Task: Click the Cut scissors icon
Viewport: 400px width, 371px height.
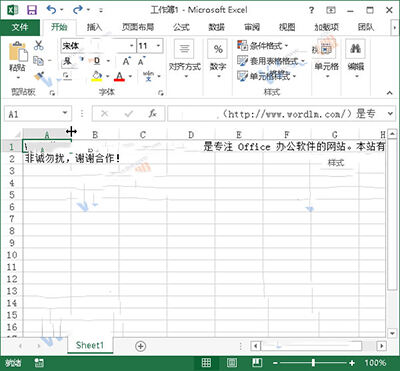Action: pyautogui.click(x=39, y=45)
